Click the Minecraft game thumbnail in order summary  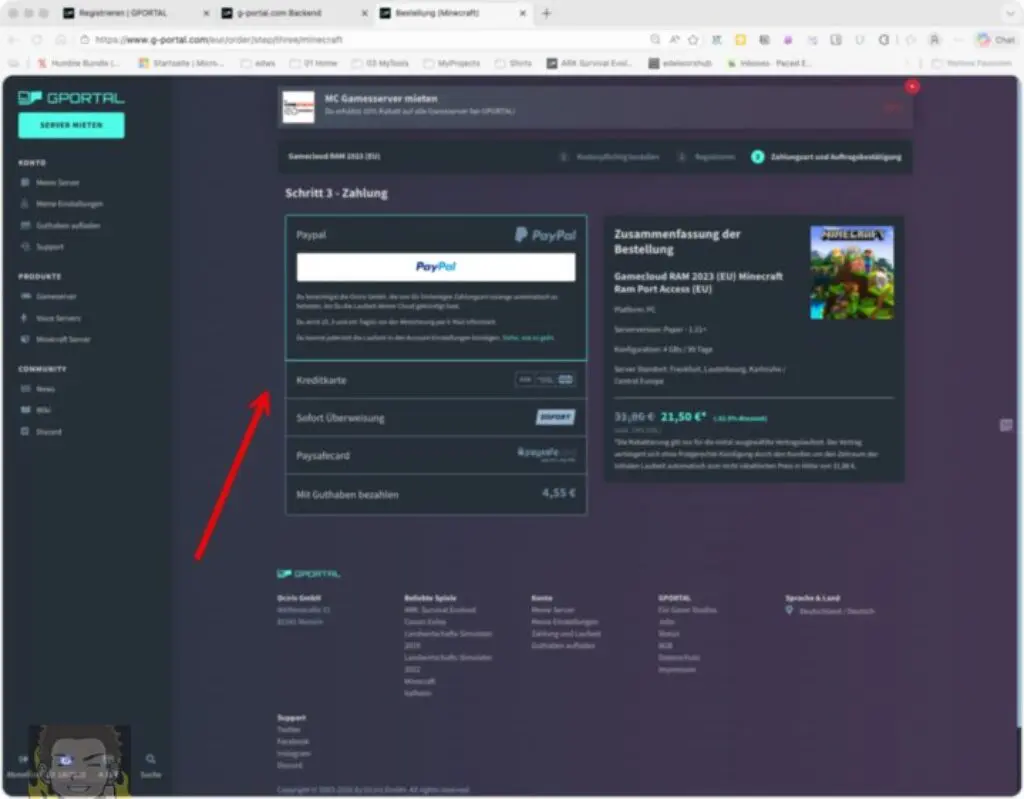click(851, 271)
